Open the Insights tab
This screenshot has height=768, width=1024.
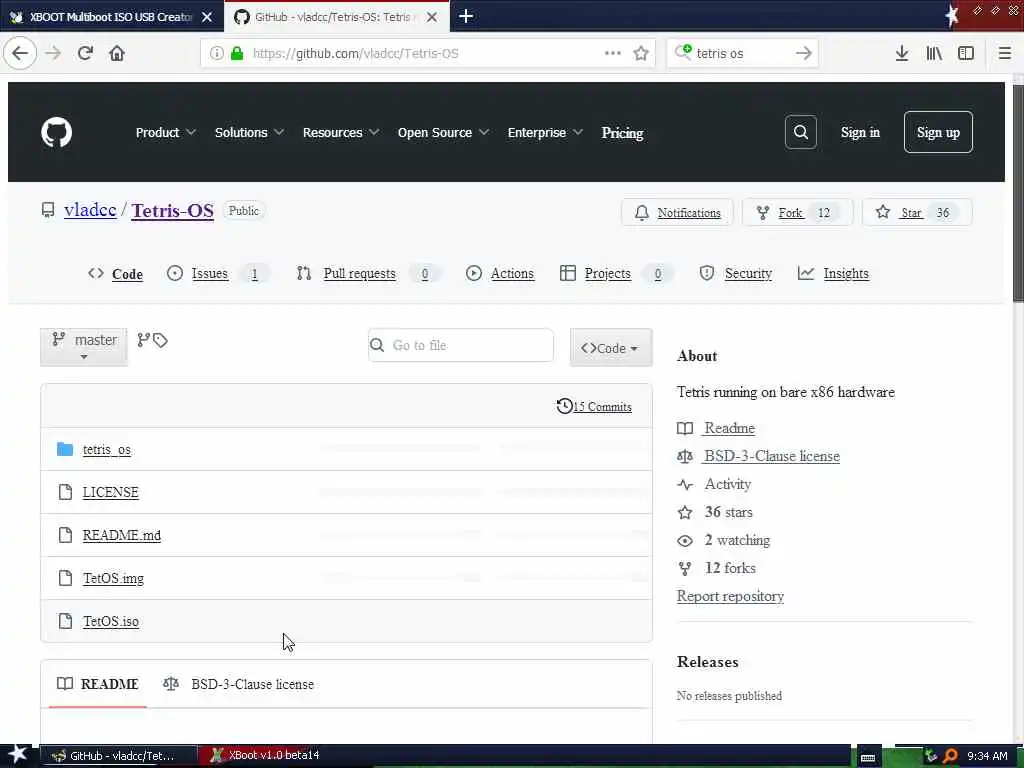pyautogui.click(x=833, y=274)
